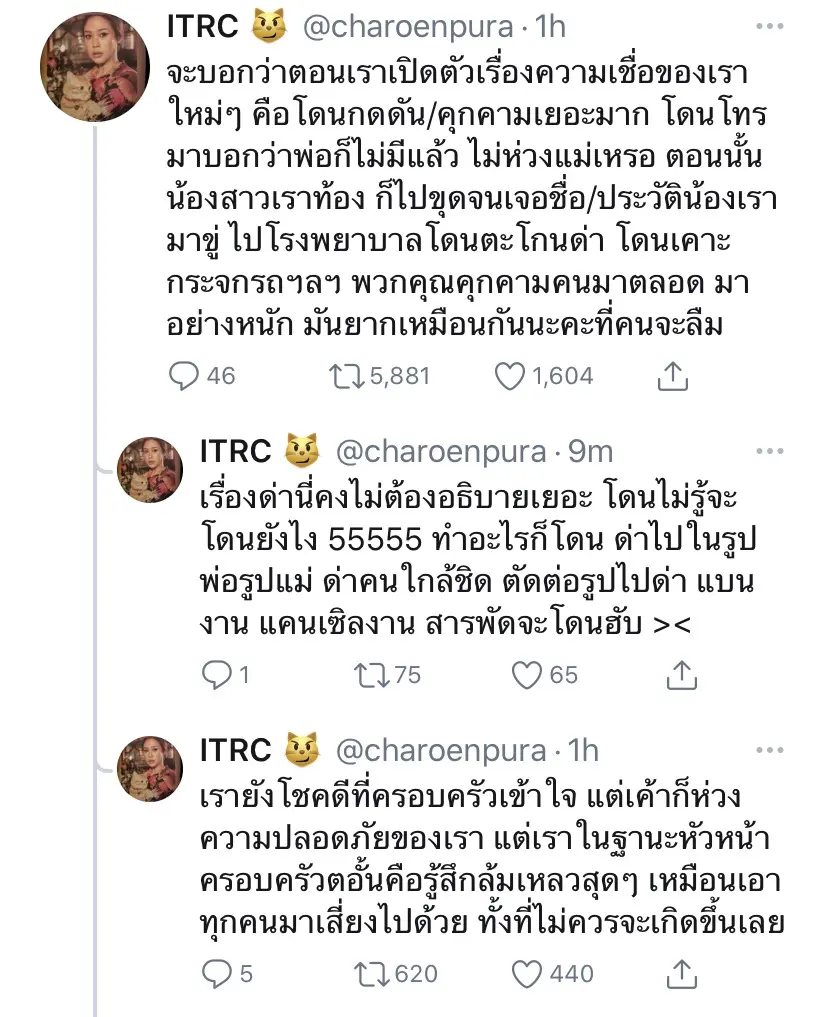Like the tweet with 440 likes
The height and width of the screenshot is (1017, 828).
pyautogui.click(x=526, y=973)
